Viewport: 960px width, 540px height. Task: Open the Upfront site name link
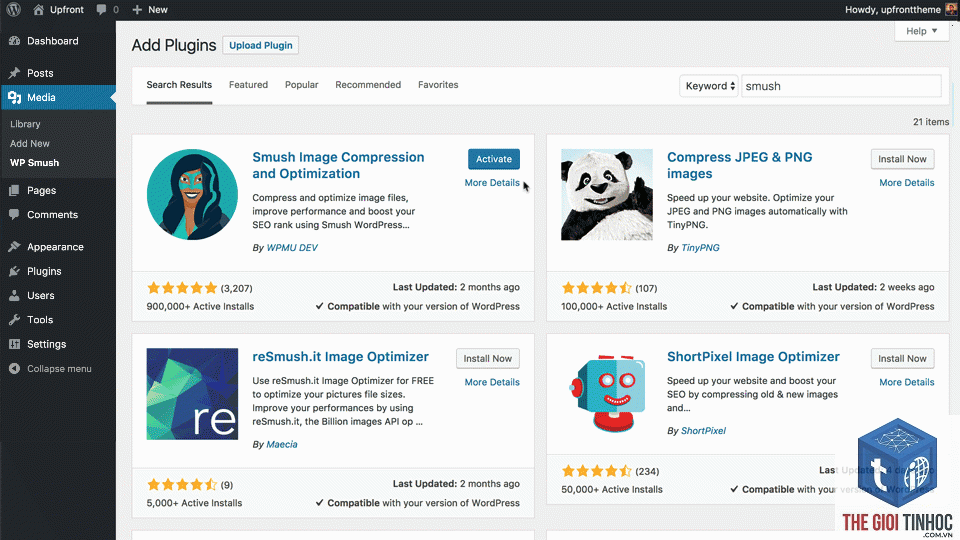pos(67,10)
